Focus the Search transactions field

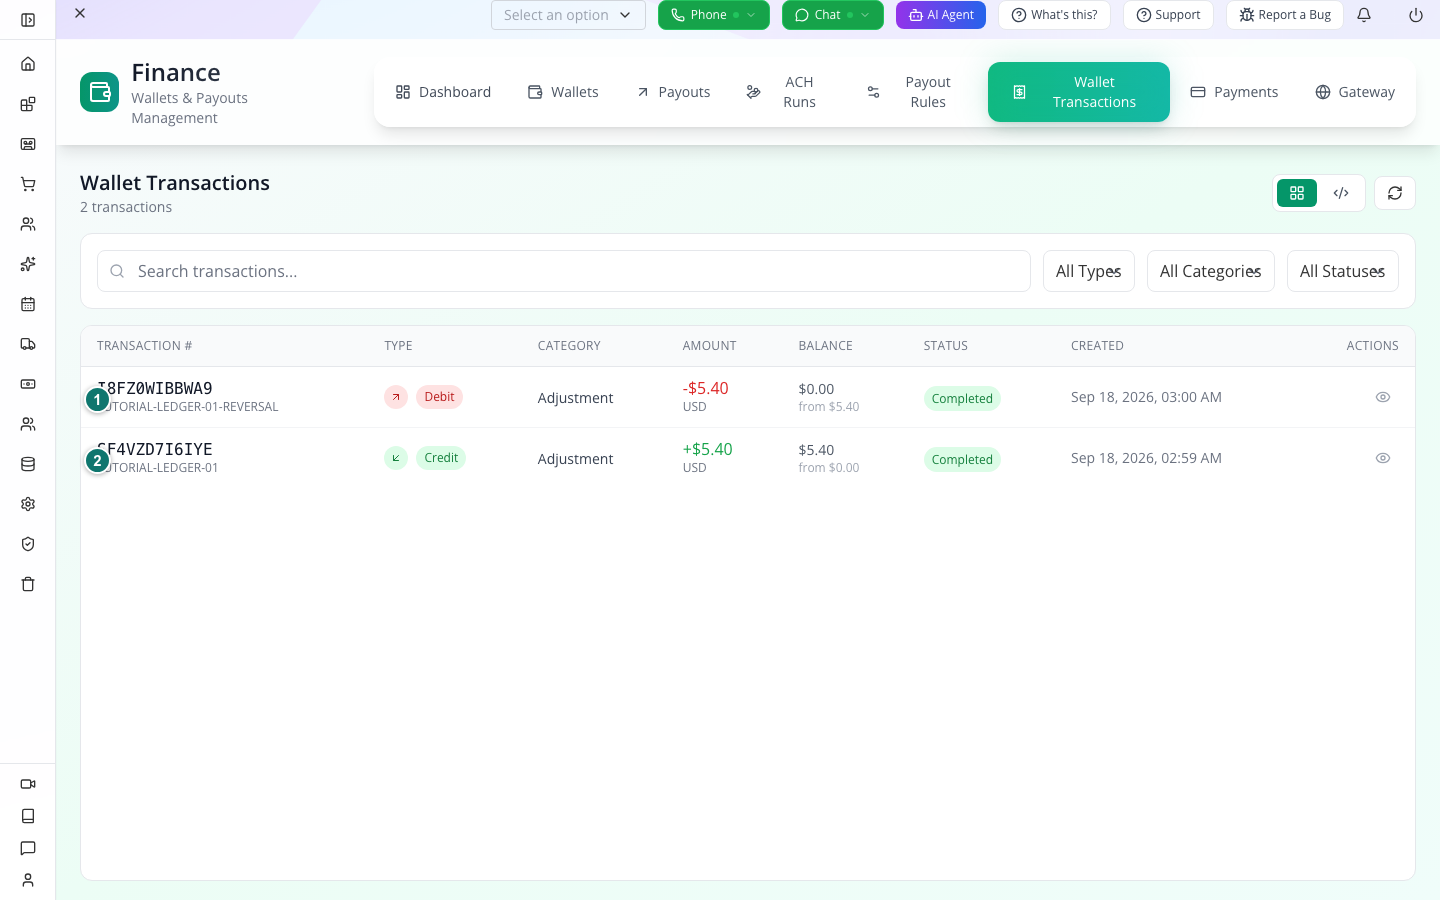point(564,271)
